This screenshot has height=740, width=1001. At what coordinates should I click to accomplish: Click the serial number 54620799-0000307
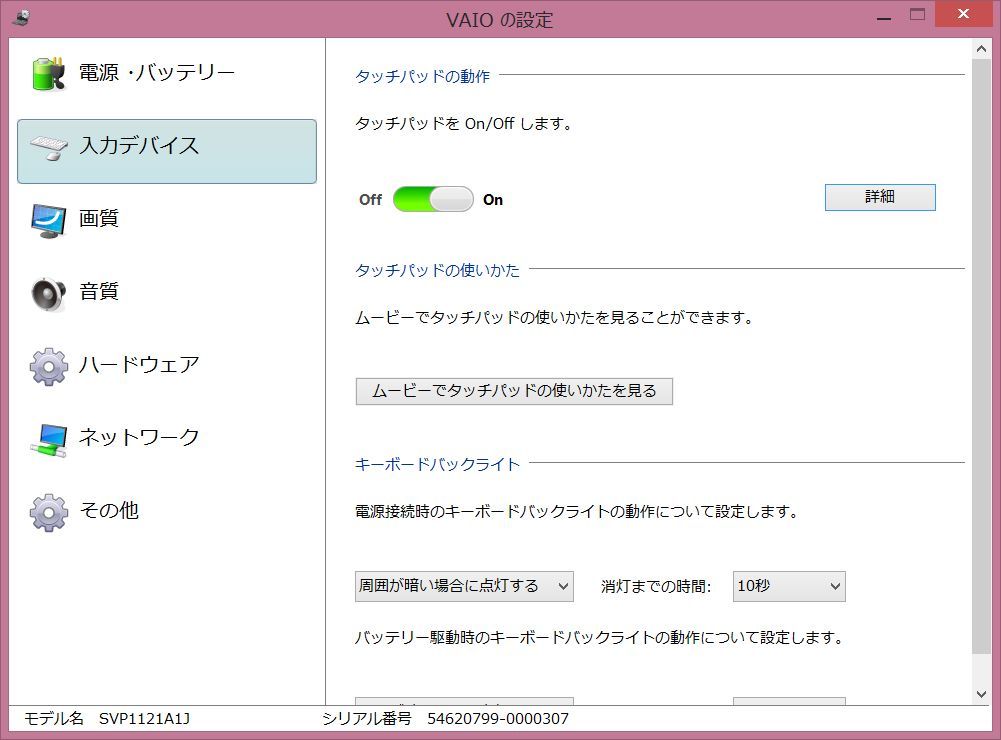click(498, 719)
